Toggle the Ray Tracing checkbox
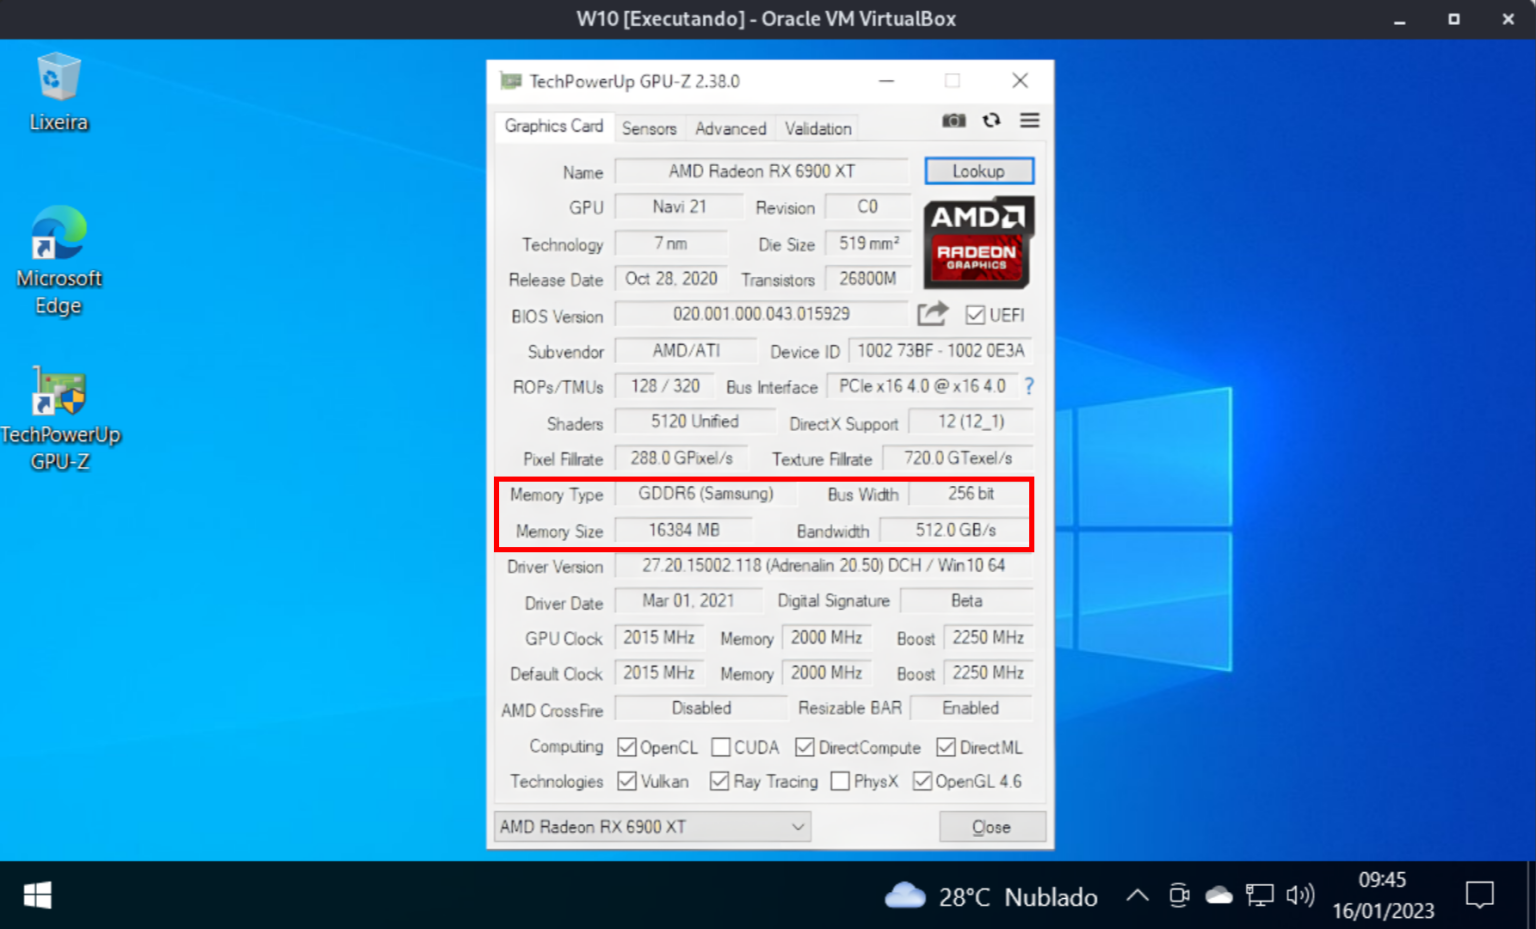1536x929 pixels. pyautogui.click(x=719, y=781)
